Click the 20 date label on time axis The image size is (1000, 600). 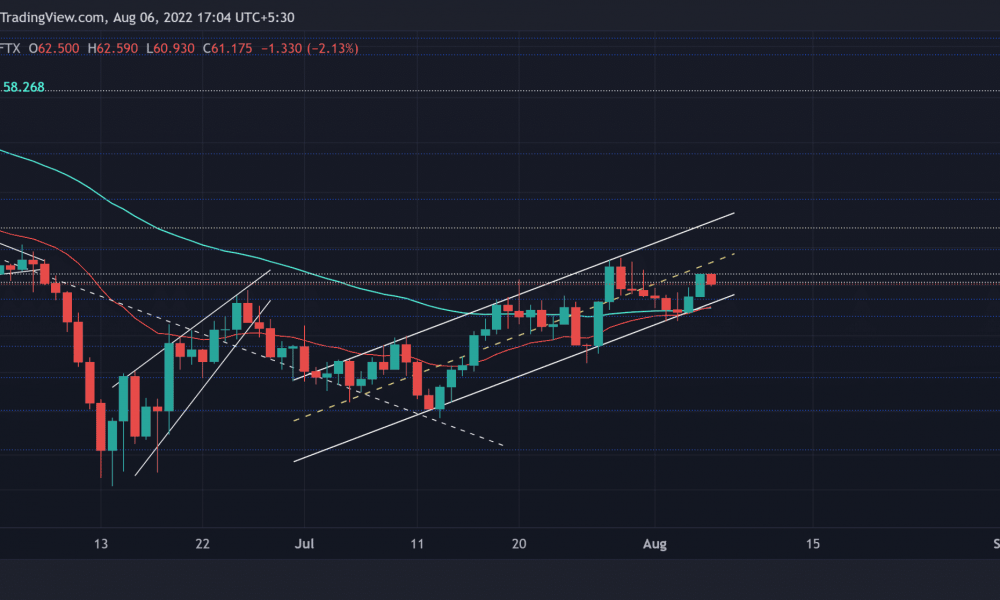519,544
